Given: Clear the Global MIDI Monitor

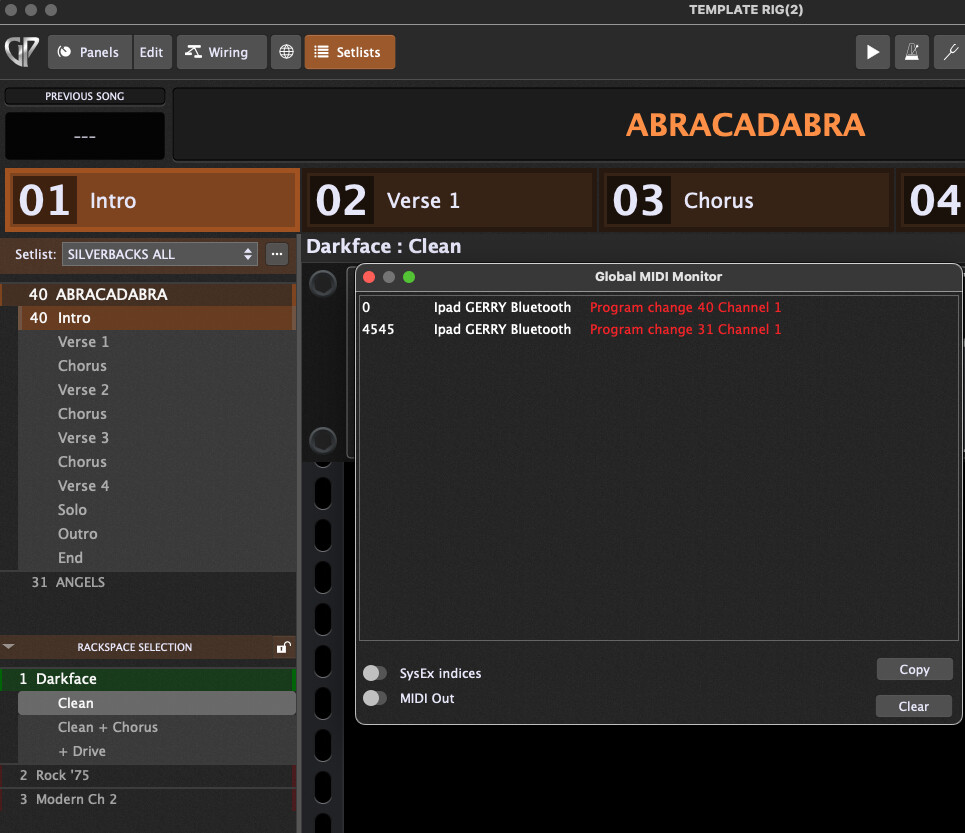Looking at the screenshot, I should [914, 706].
